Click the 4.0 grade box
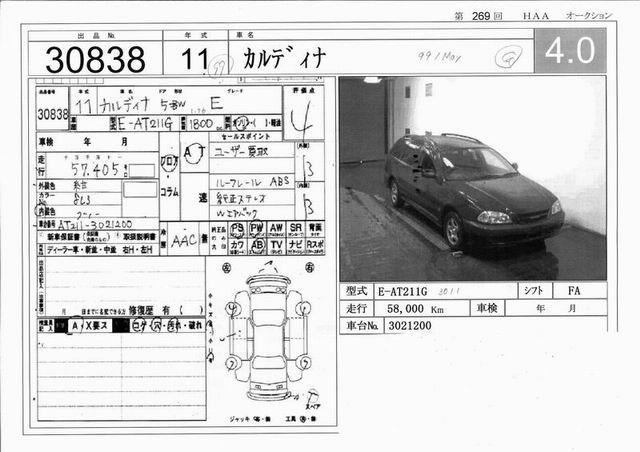The width and height of the screenshot is (640, 452). click(570, 51)
